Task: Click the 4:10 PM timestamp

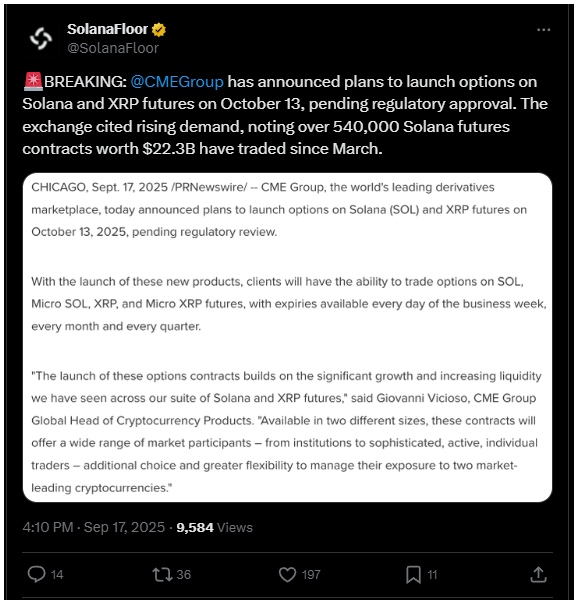Action: (48, 527)
